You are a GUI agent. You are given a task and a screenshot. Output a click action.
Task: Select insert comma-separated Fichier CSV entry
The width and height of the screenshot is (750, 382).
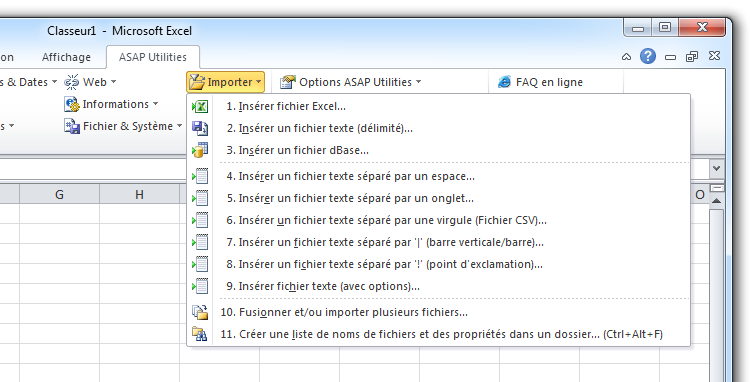[439, 220]
